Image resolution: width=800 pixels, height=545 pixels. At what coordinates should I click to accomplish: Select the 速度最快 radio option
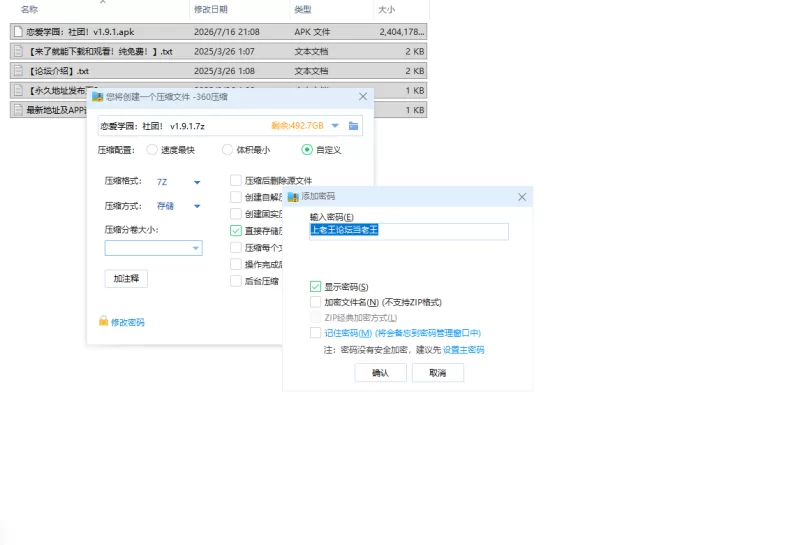(x=152, y=150)
